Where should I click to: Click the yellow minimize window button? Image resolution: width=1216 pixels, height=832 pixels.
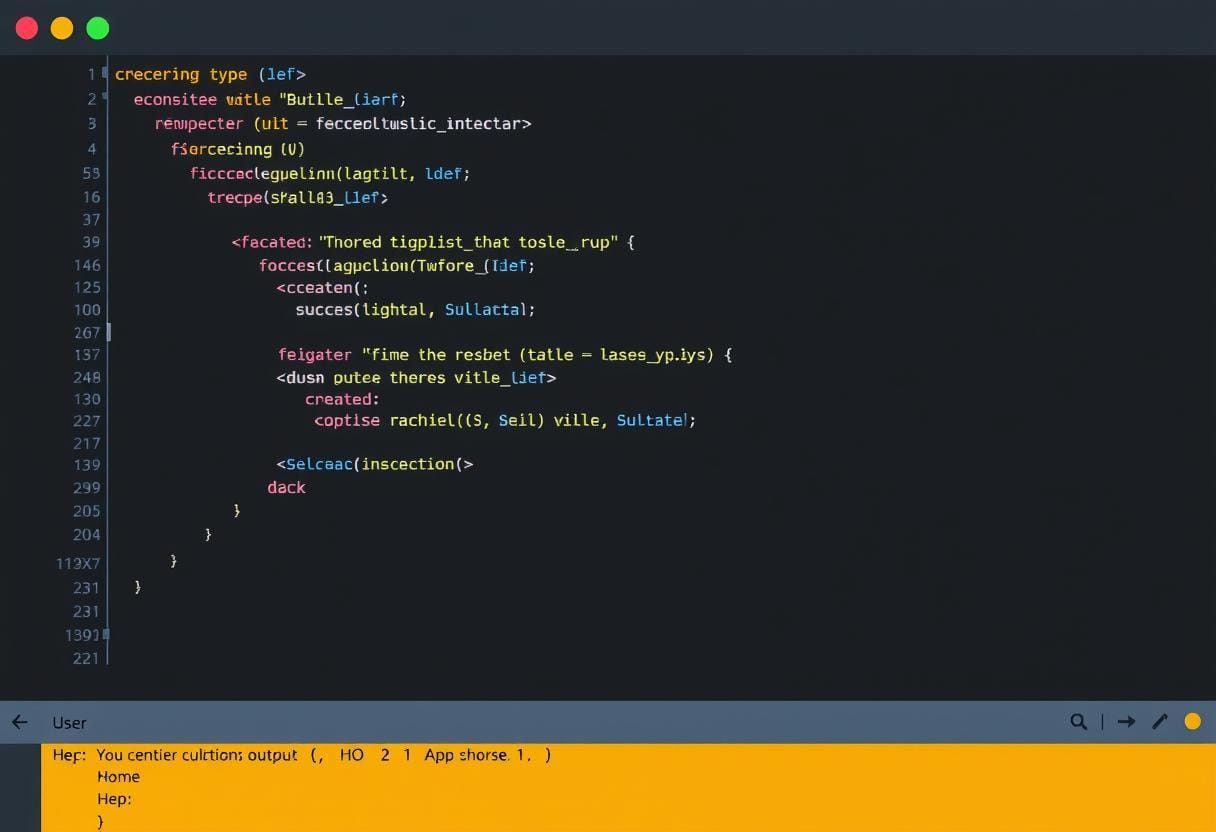(62, 28)
